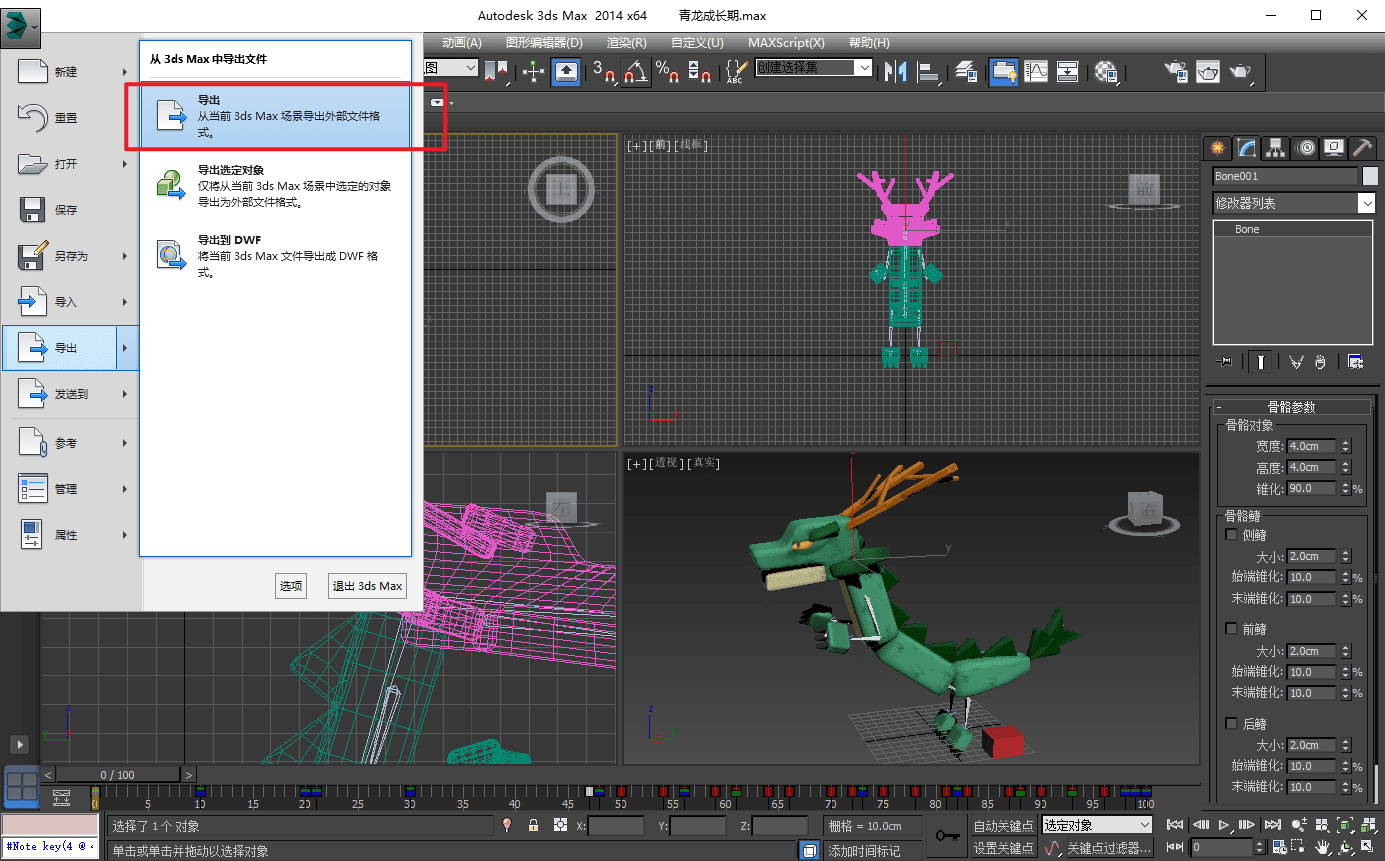1385x861 pixels.
Task: Open the 关键点过滤器 button
Action: [x=1109, y=848]
